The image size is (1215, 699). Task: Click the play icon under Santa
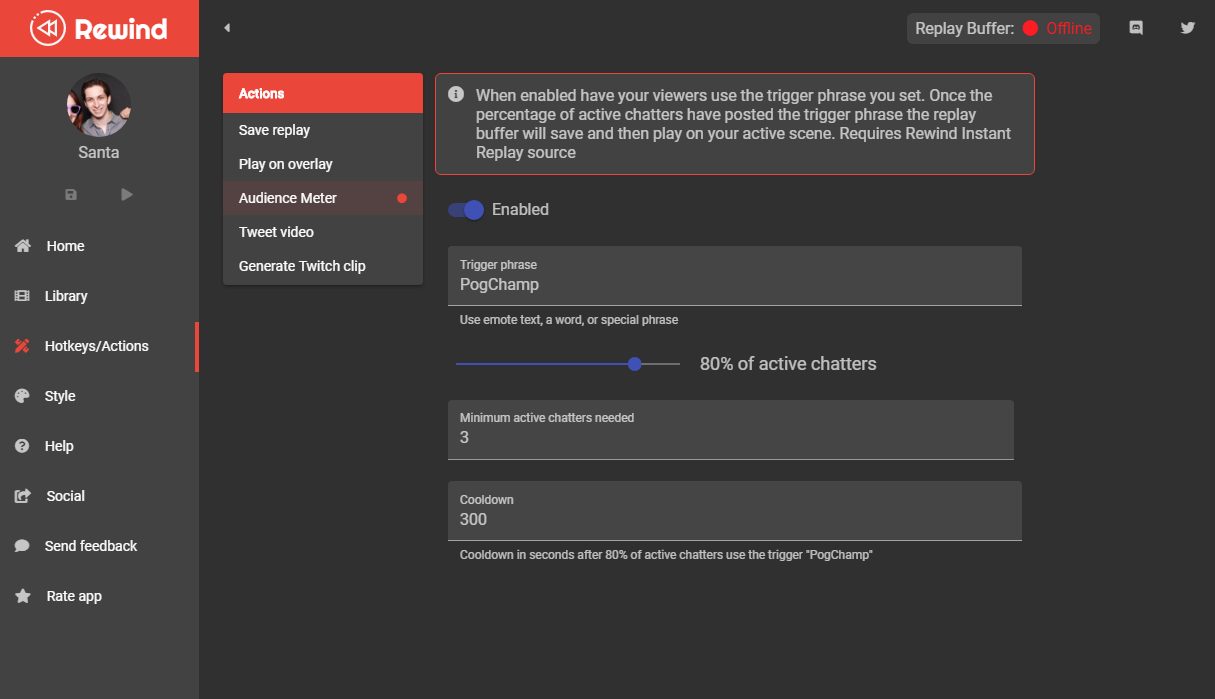(127, 194)
